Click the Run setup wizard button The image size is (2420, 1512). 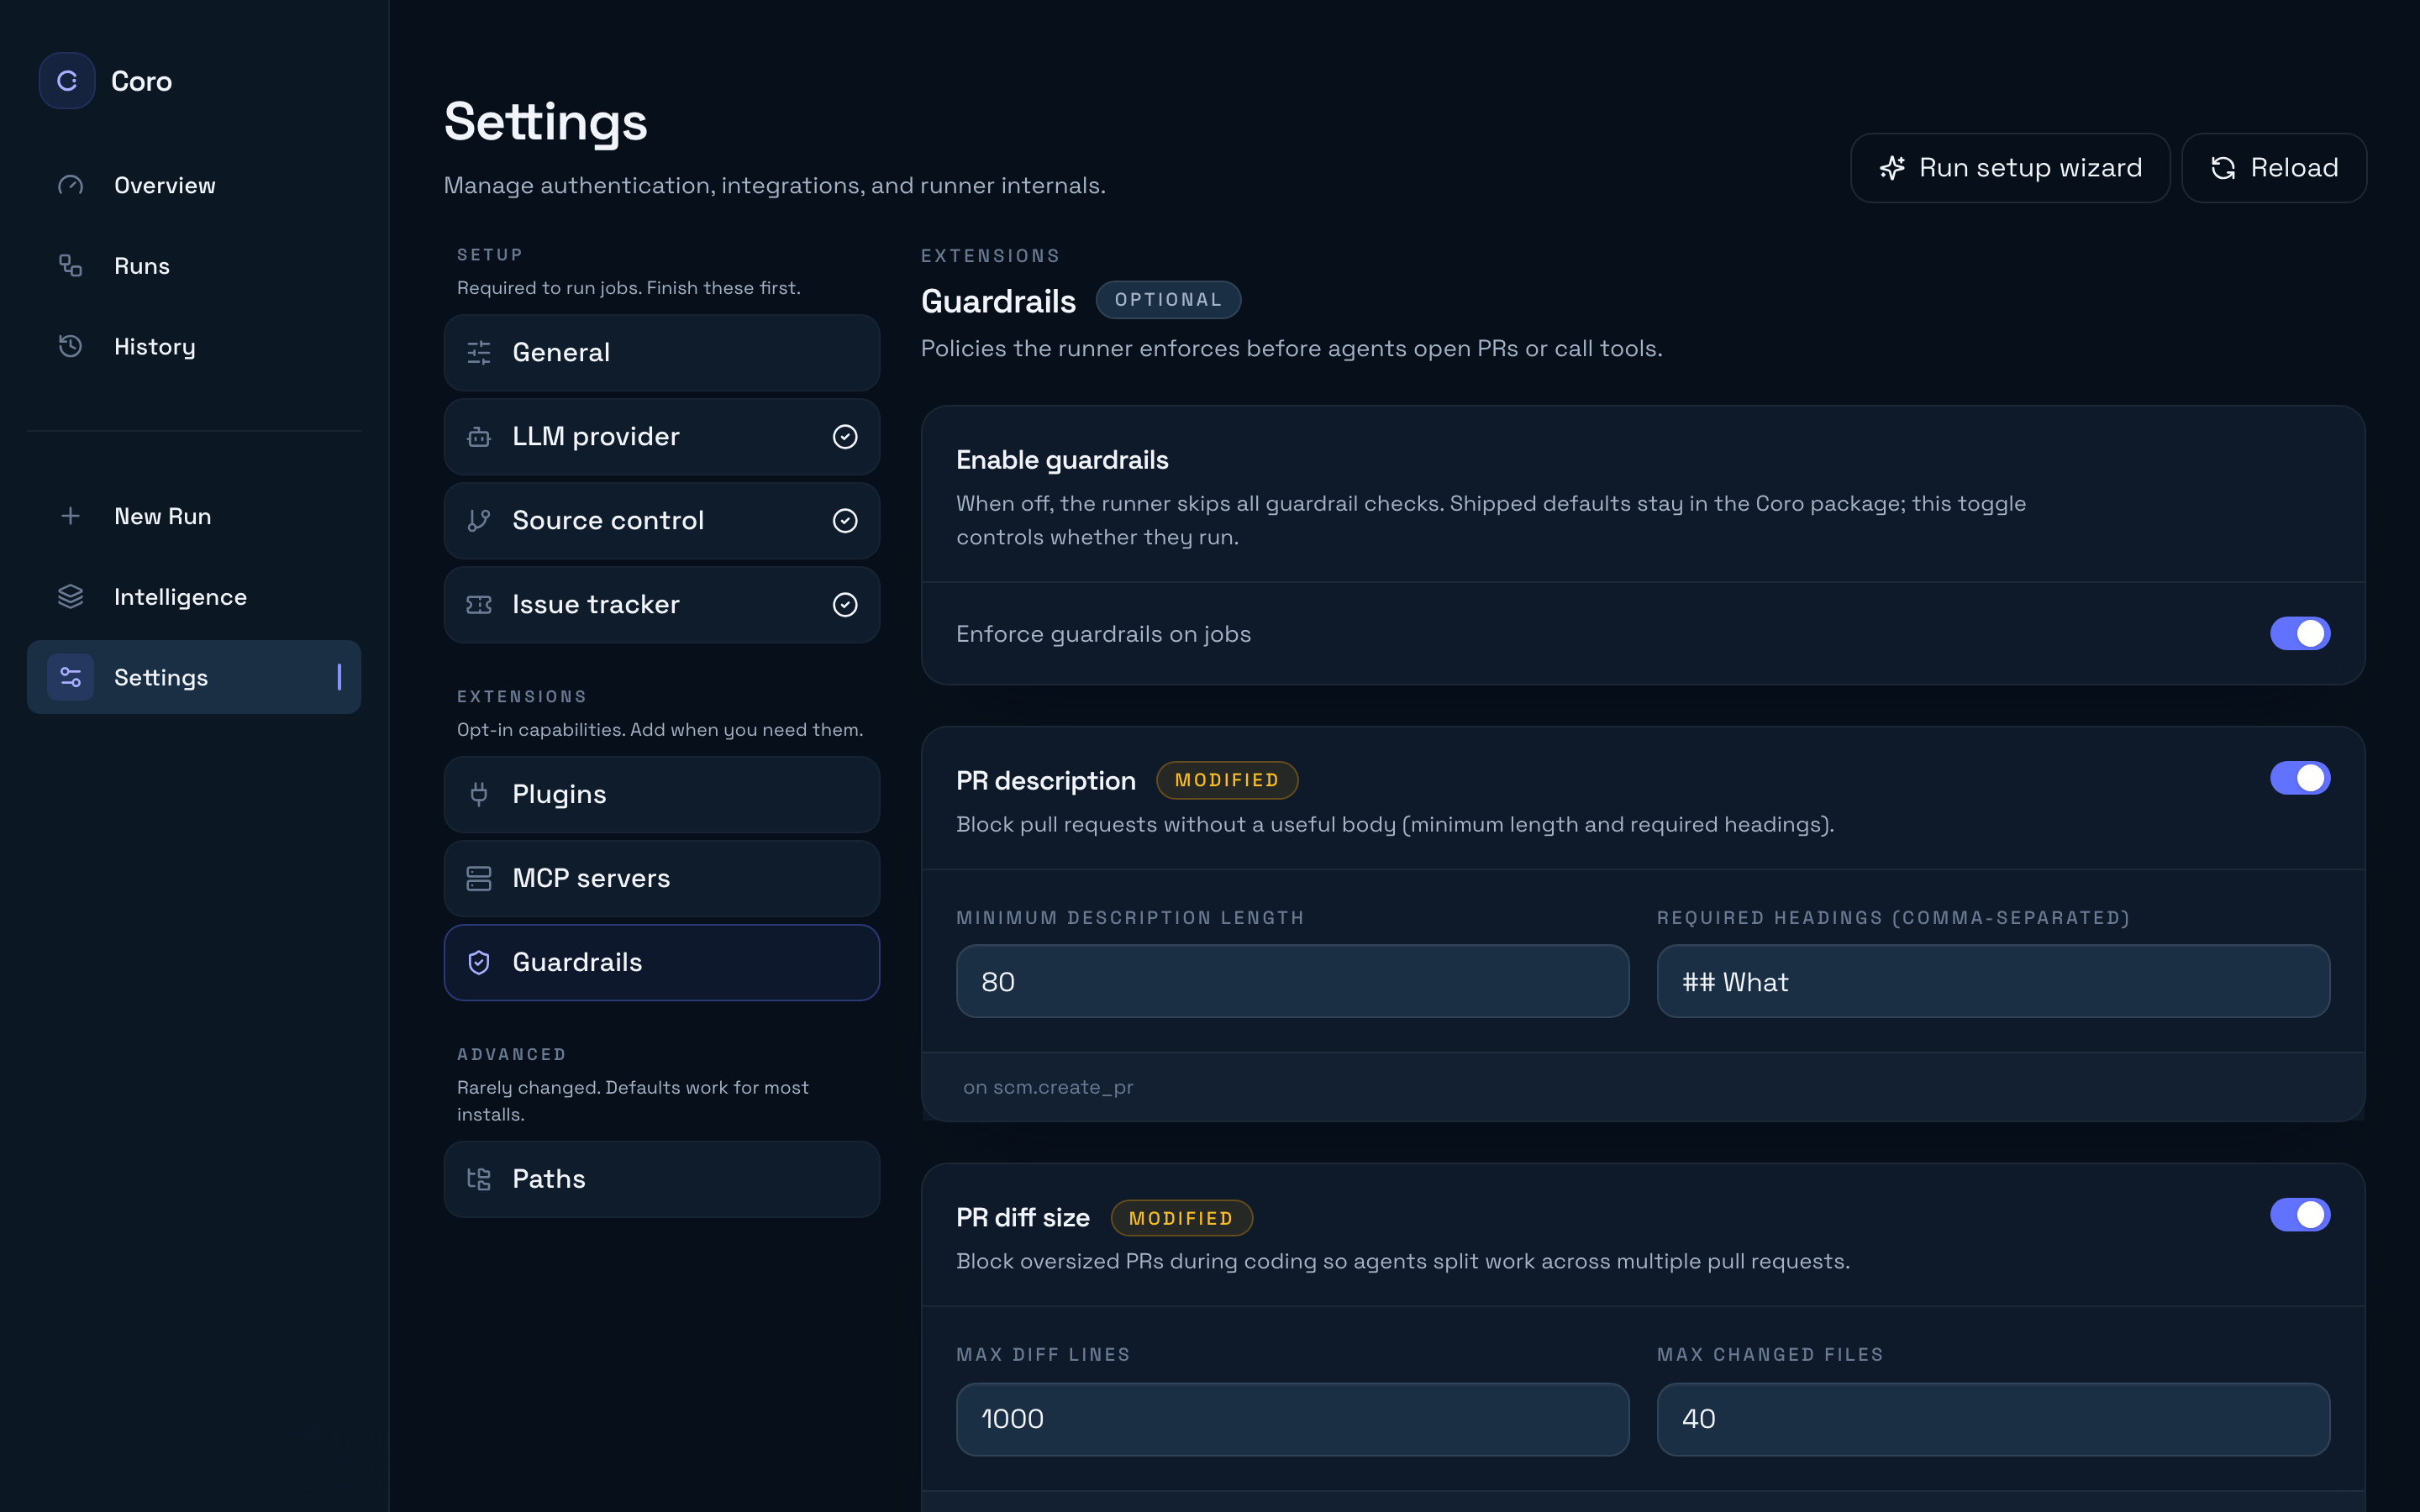click(x=2010, y=168)
